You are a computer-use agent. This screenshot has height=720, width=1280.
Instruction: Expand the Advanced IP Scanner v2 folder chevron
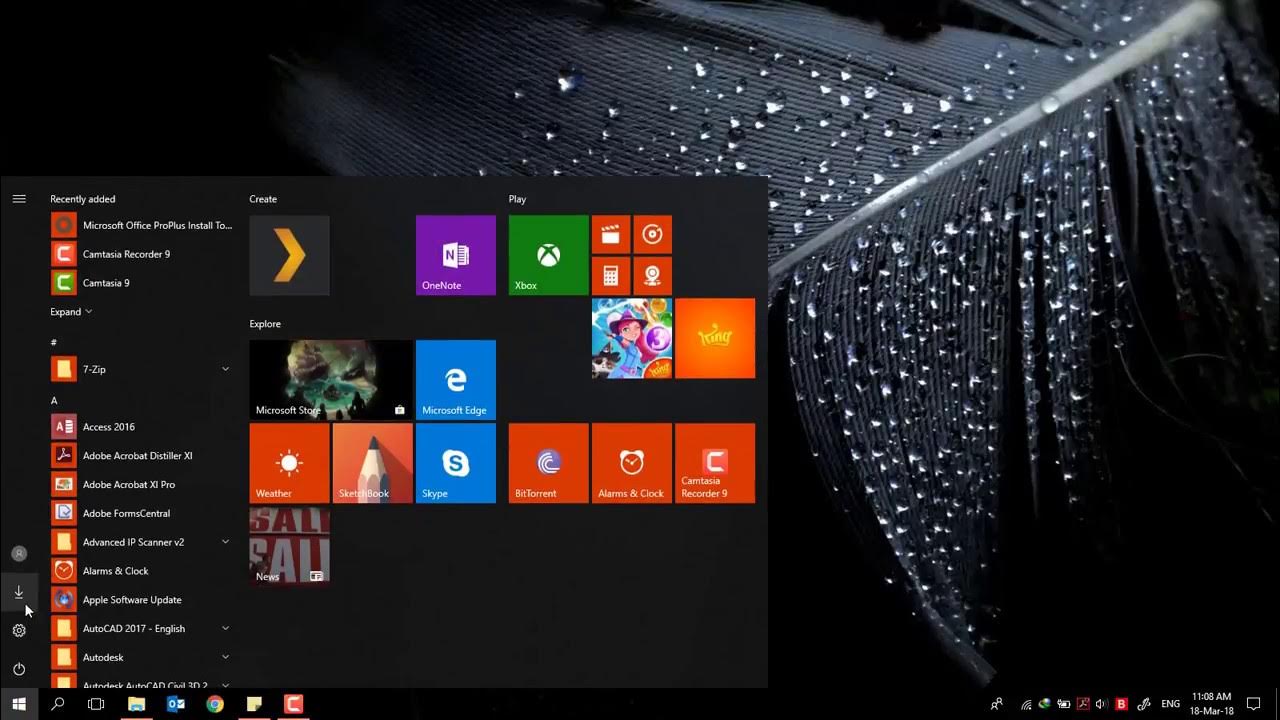(x=225, y=542)
